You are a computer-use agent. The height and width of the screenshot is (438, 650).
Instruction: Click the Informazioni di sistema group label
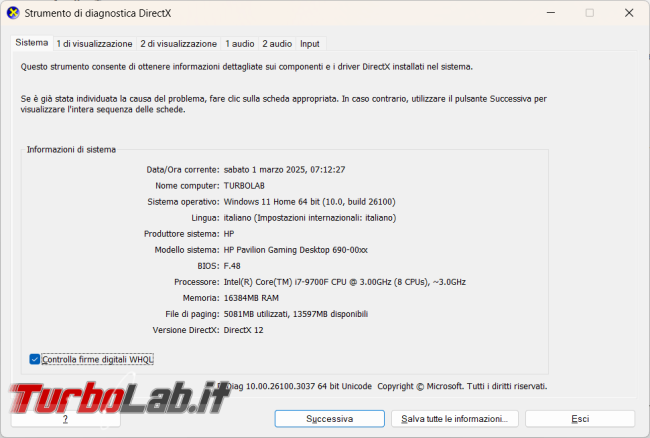pyautogui.click(x=71, y=150)
